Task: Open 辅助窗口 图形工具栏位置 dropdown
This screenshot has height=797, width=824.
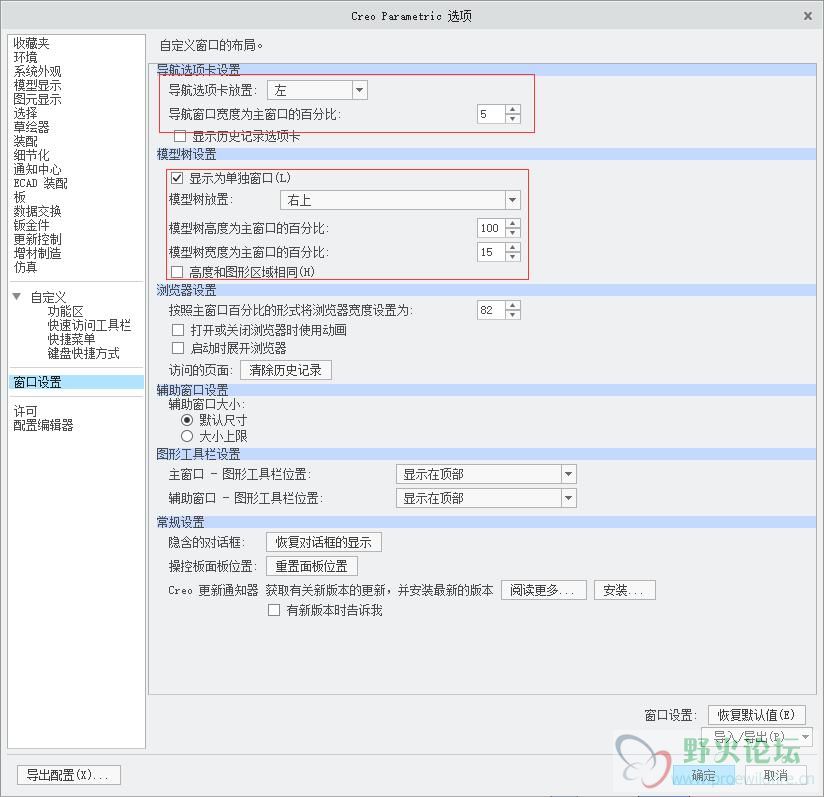Action: tap(486, 498)
